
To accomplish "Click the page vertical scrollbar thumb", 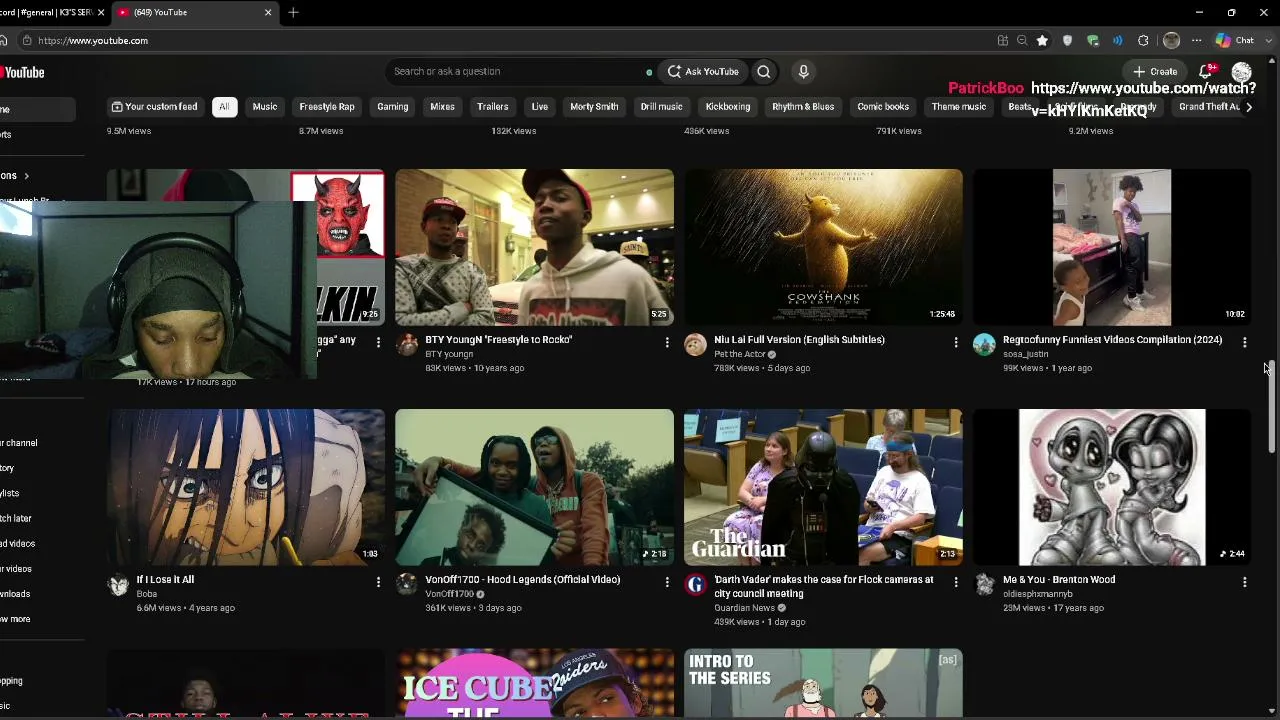I will 1272,406.
